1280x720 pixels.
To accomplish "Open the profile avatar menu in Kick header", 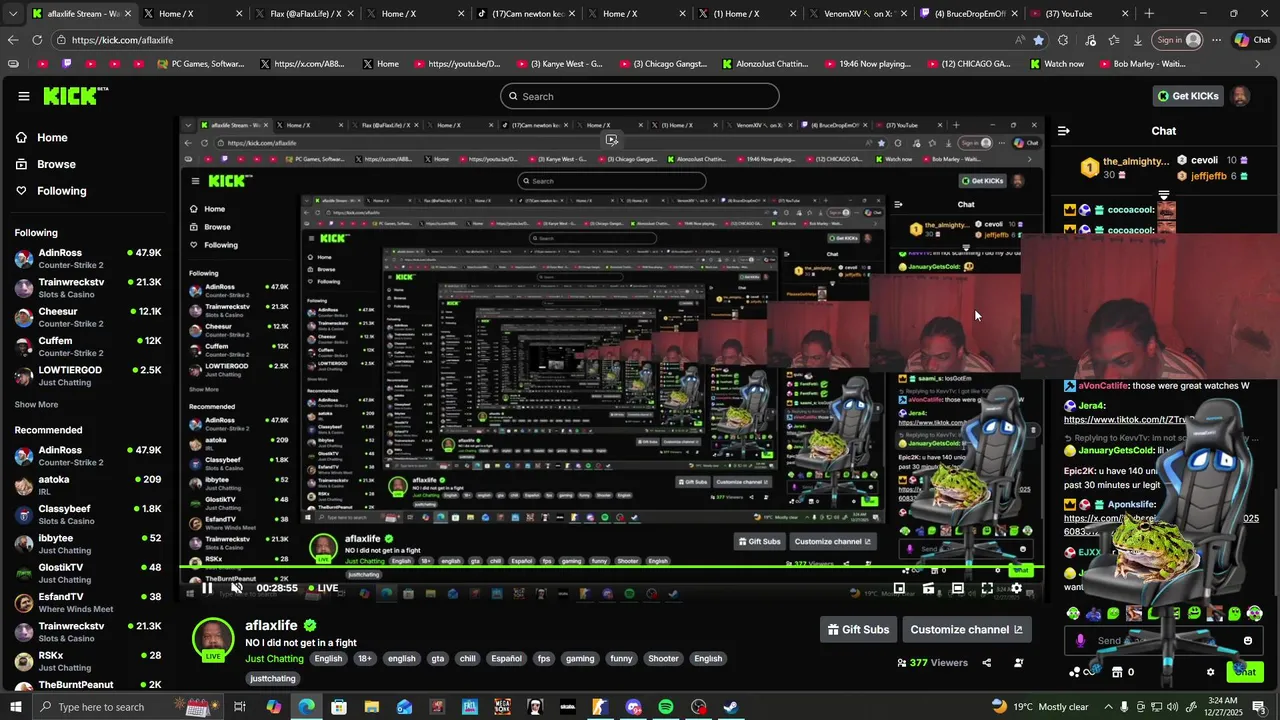I will pyautogui.click(x=1240, y=96).
